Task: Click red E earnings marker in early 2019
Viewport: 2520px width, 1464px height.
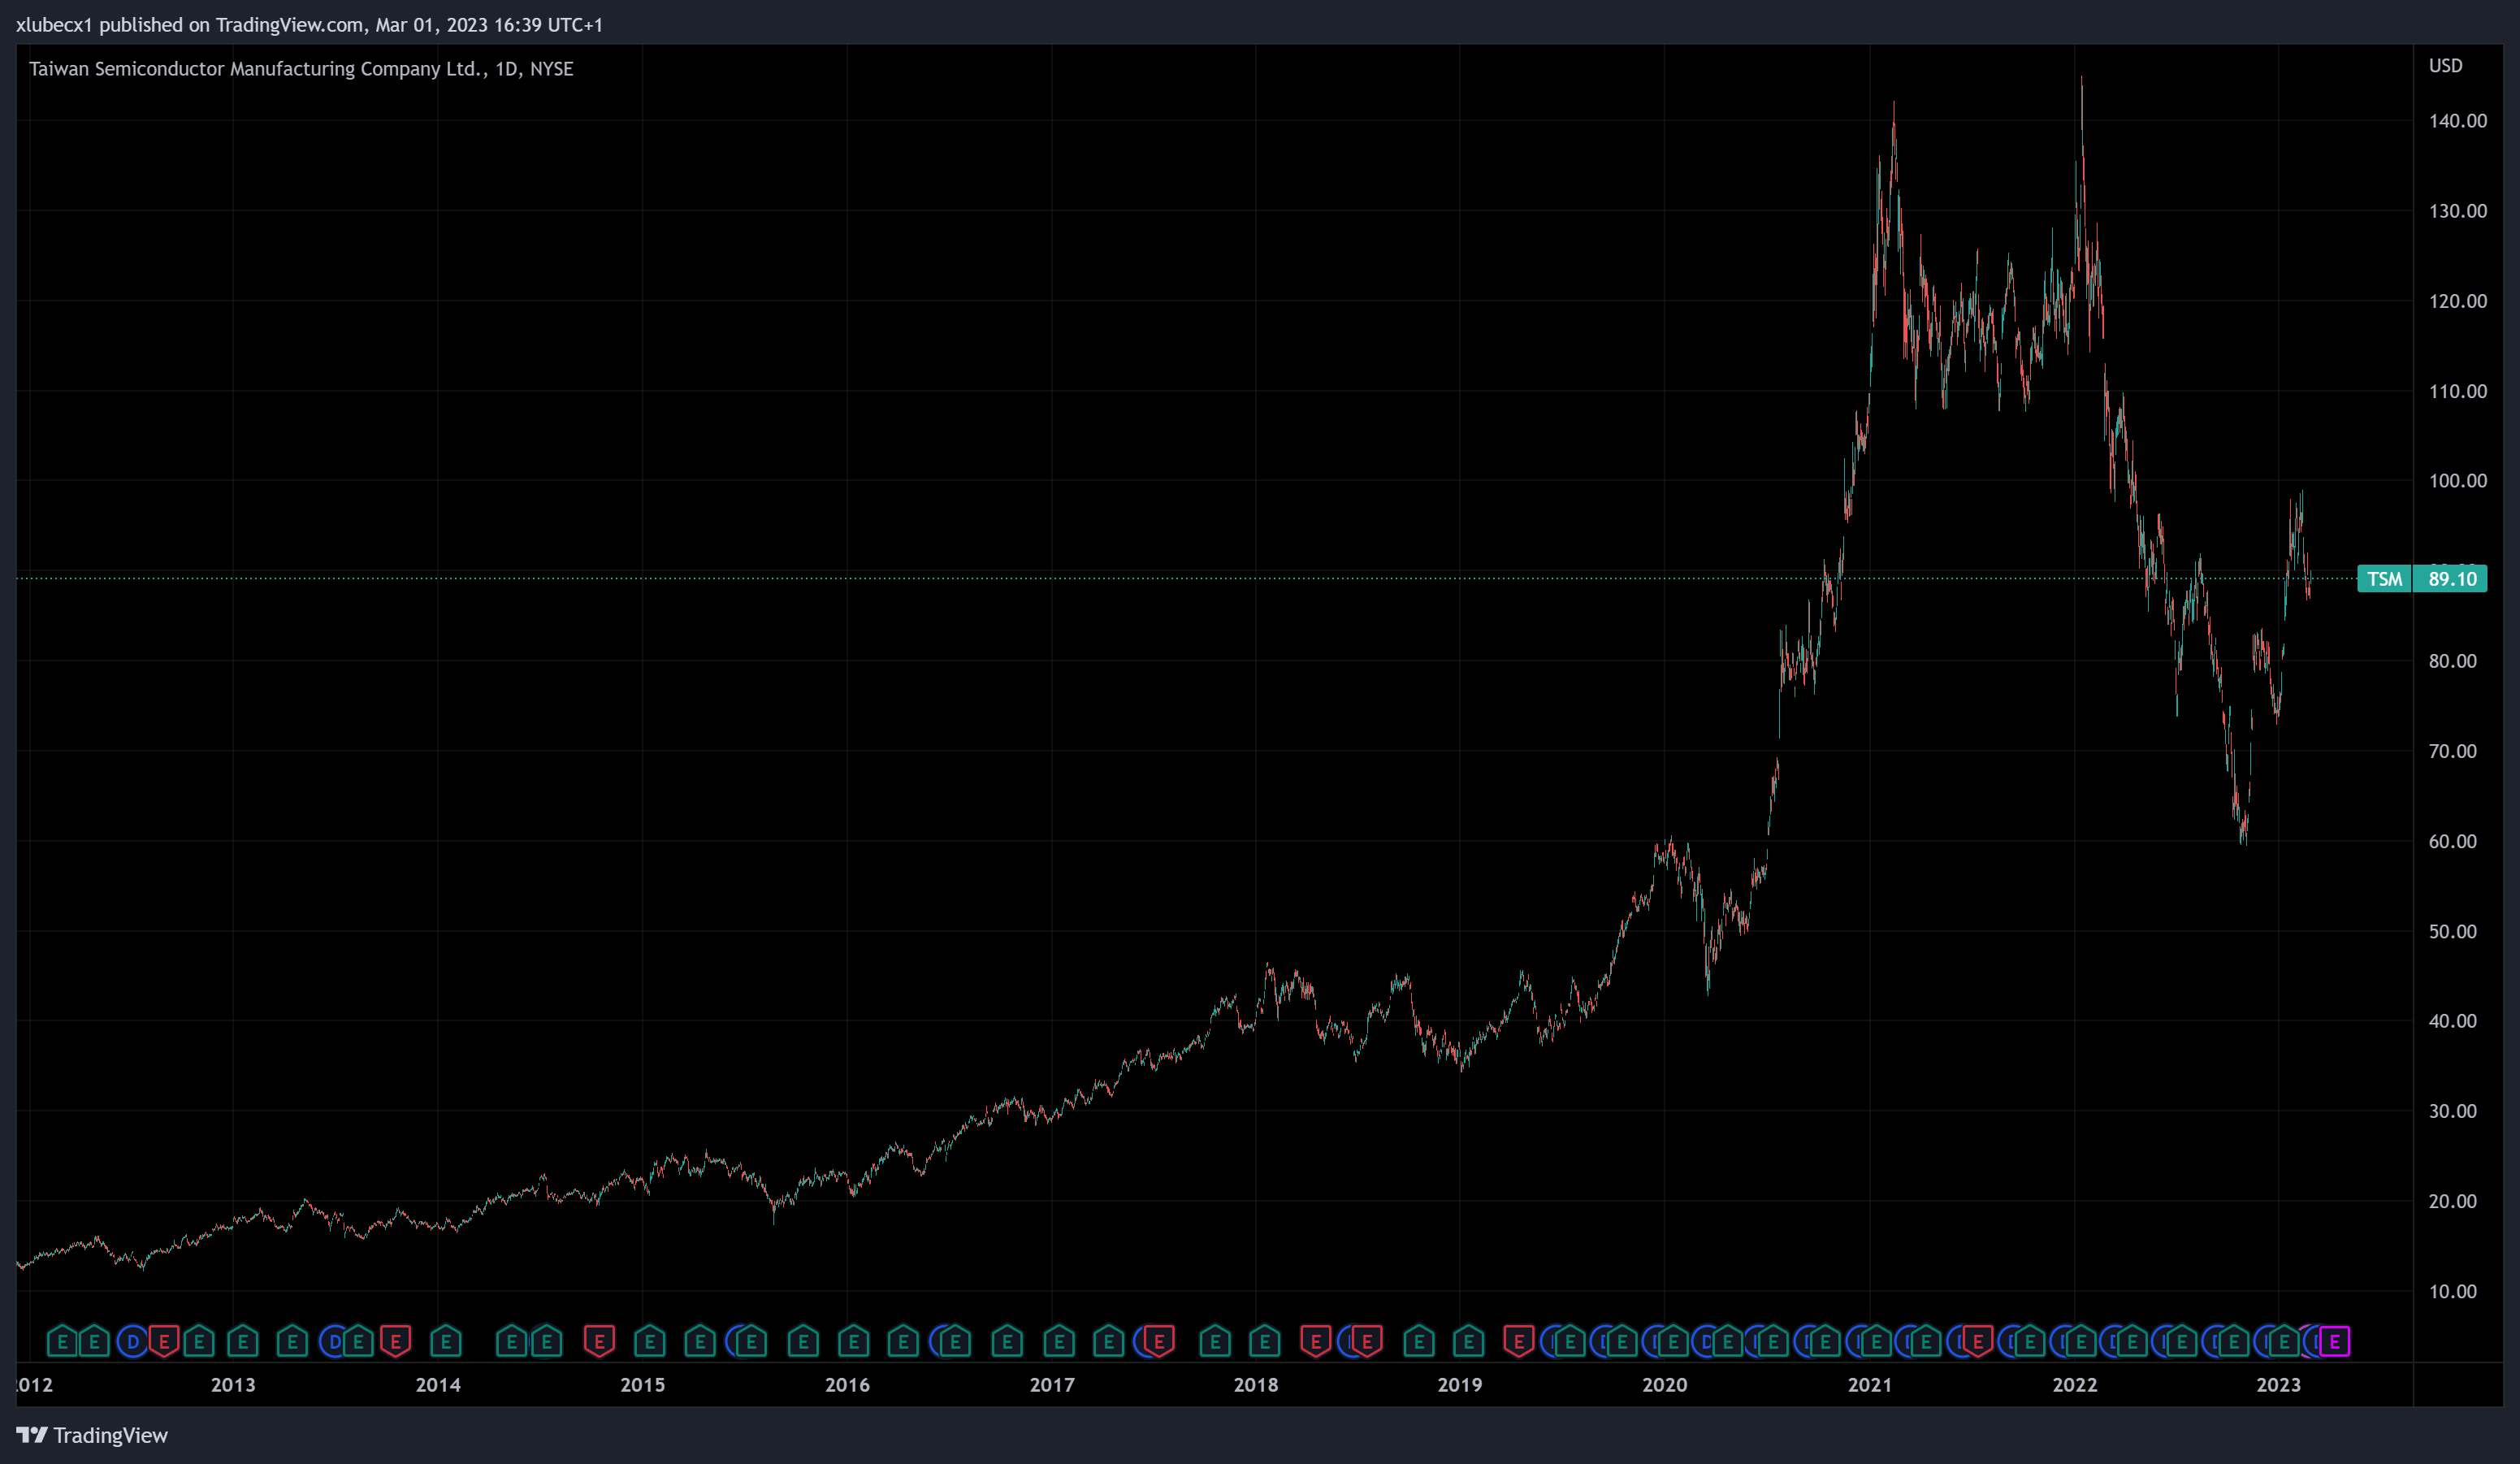Action: tap(1518, 1341)
